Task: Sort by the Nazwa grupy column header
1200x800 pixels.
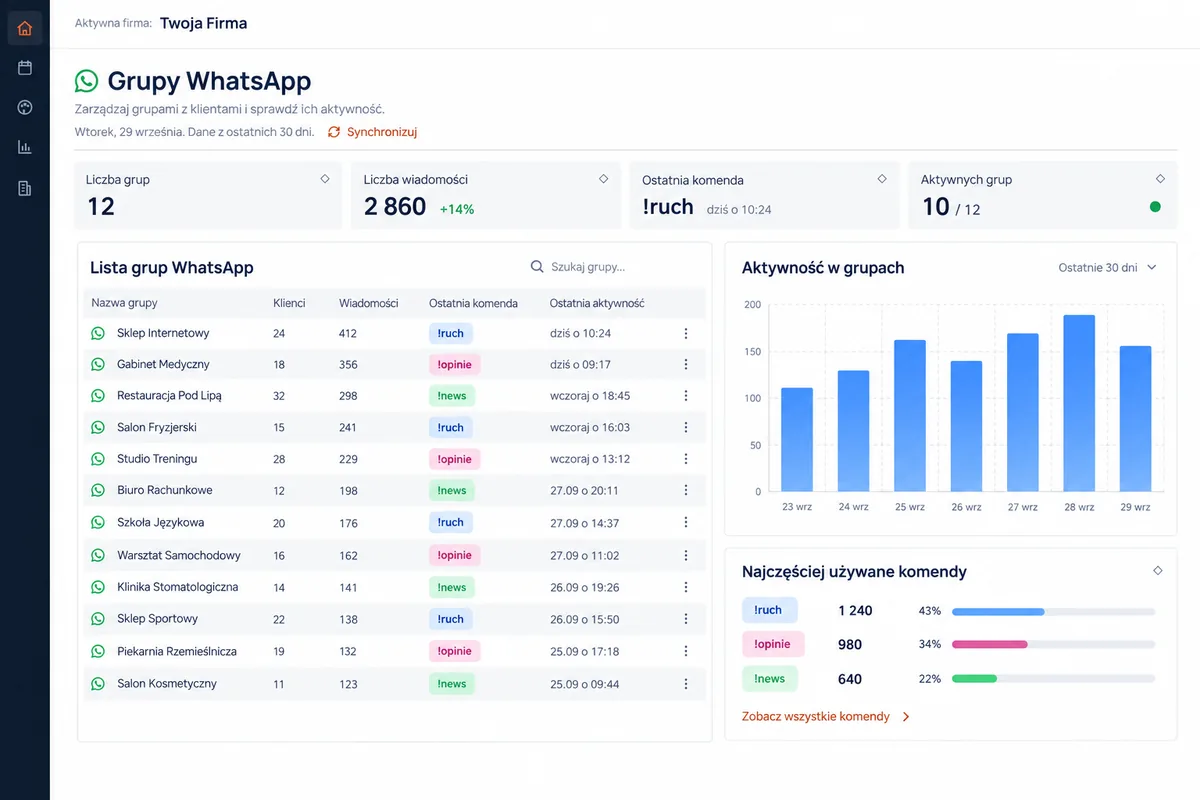Action: 124,303
